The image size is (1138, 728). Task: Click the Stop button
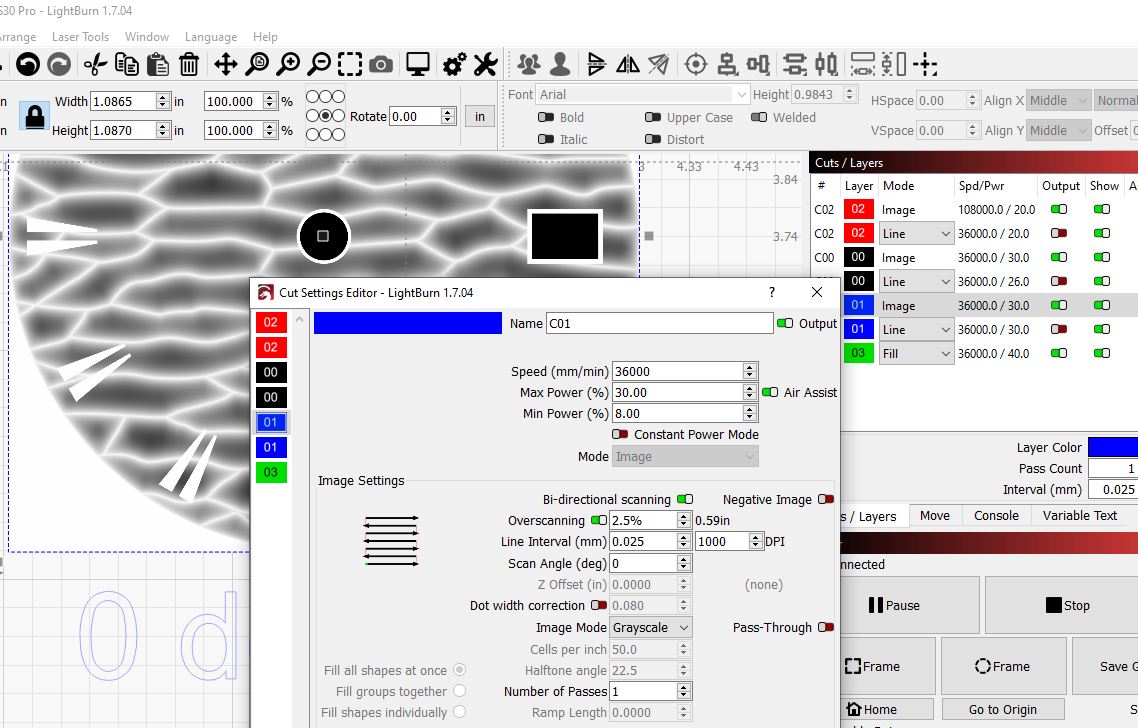[x=1067, y=605]
